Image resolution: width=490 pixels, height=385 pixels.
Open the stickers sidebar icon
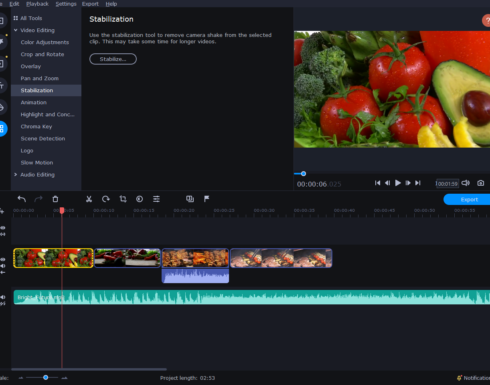2,107
